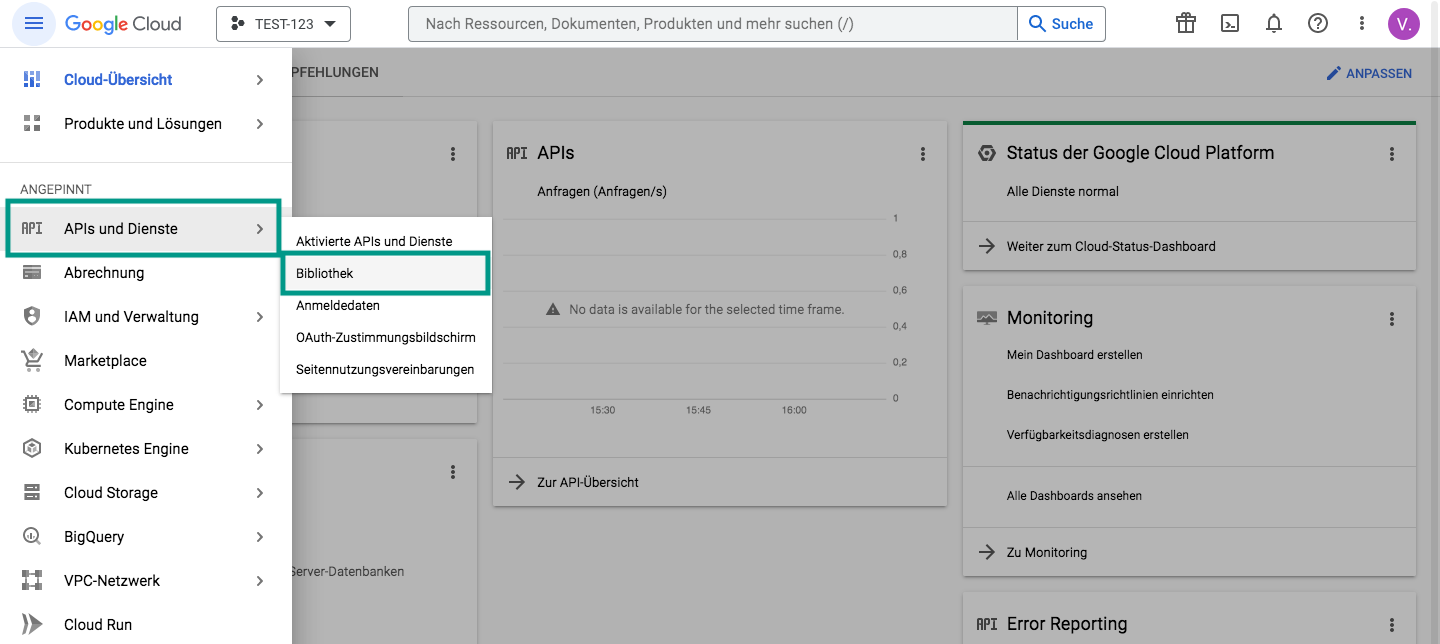Select Bibliothek in the submenu
The height and width of the screenshot is (644, 1440).
386,274
